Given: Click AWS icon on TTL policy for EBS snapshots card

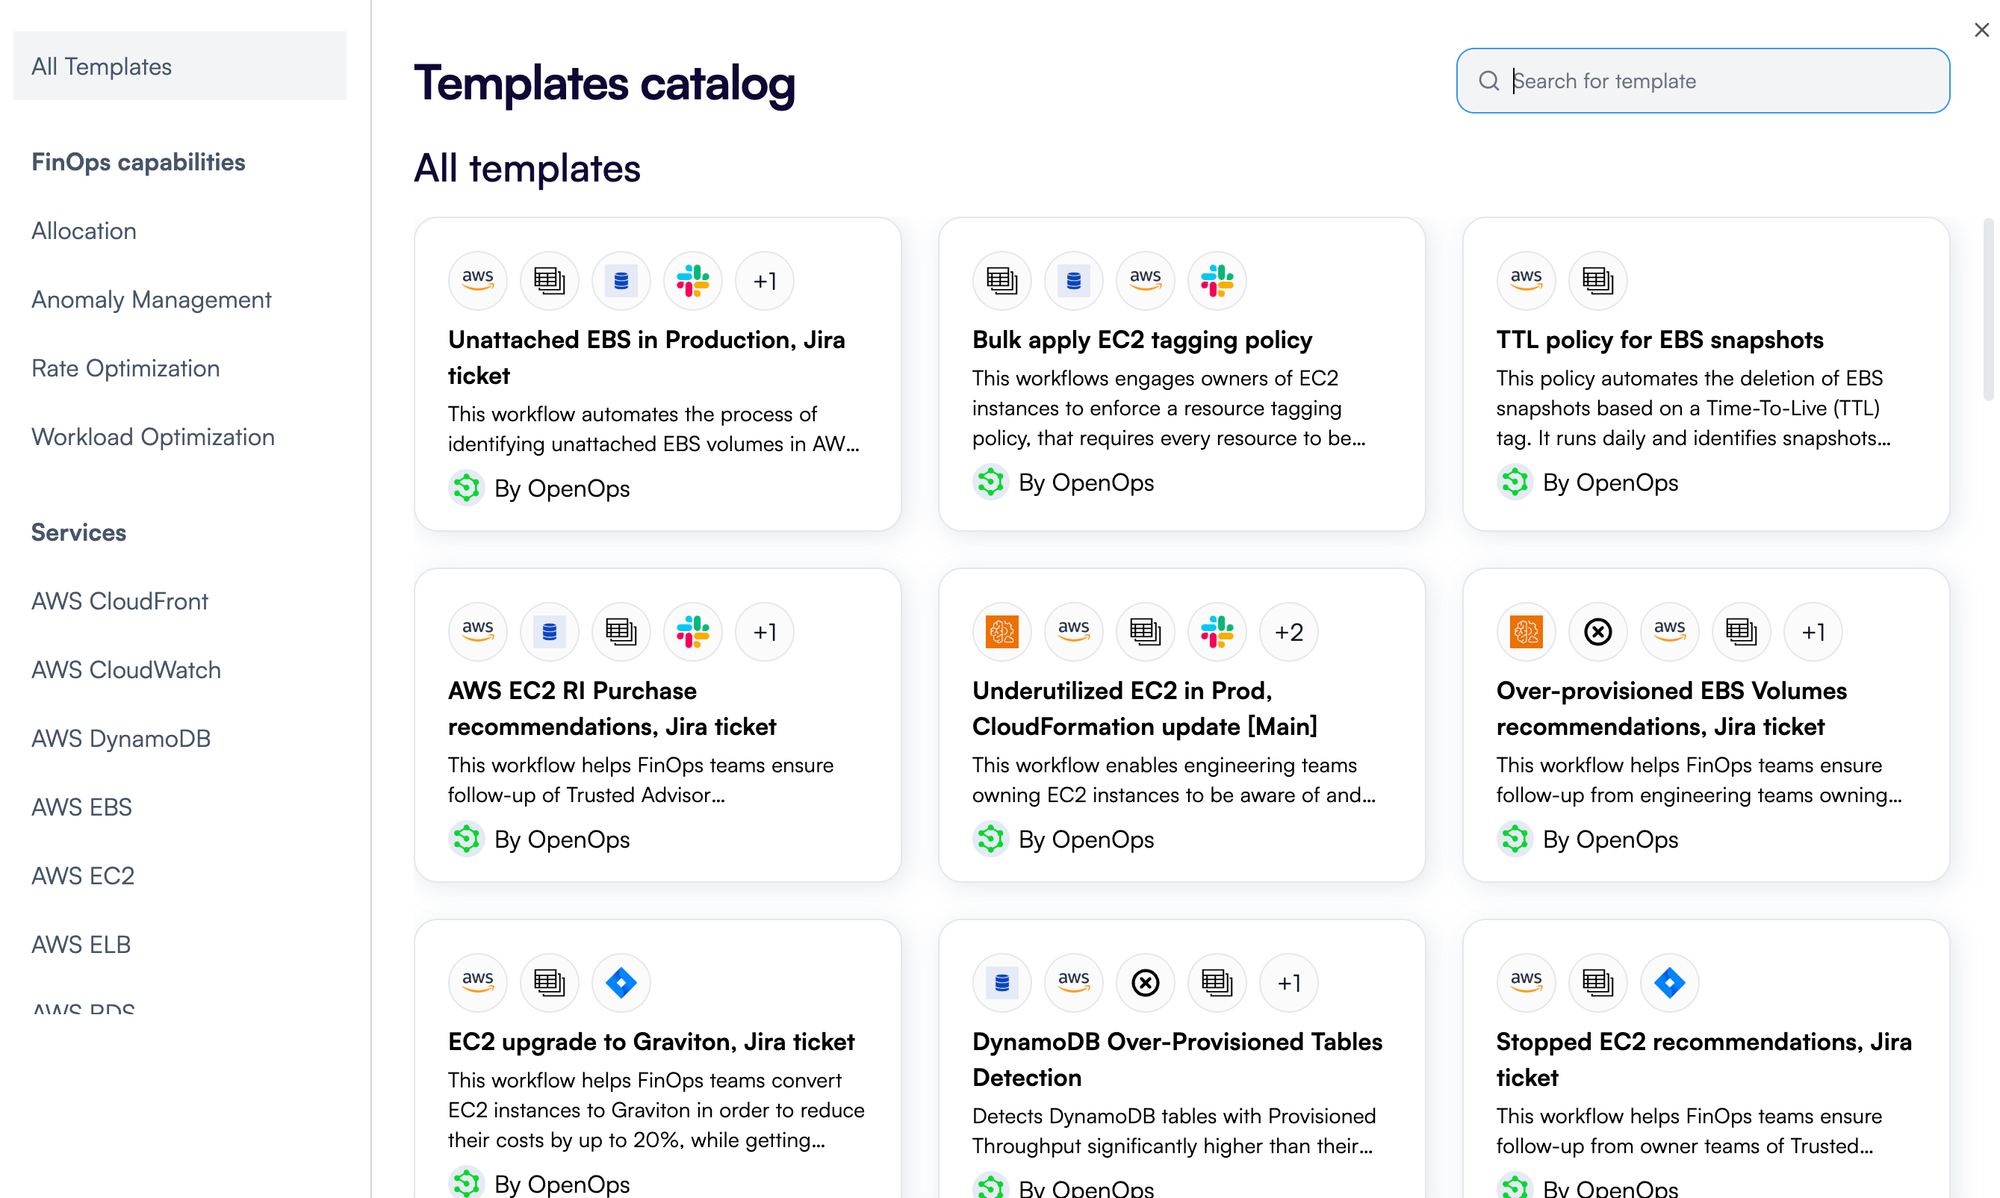Looking at the screenshot, I should coord(1526,280).
